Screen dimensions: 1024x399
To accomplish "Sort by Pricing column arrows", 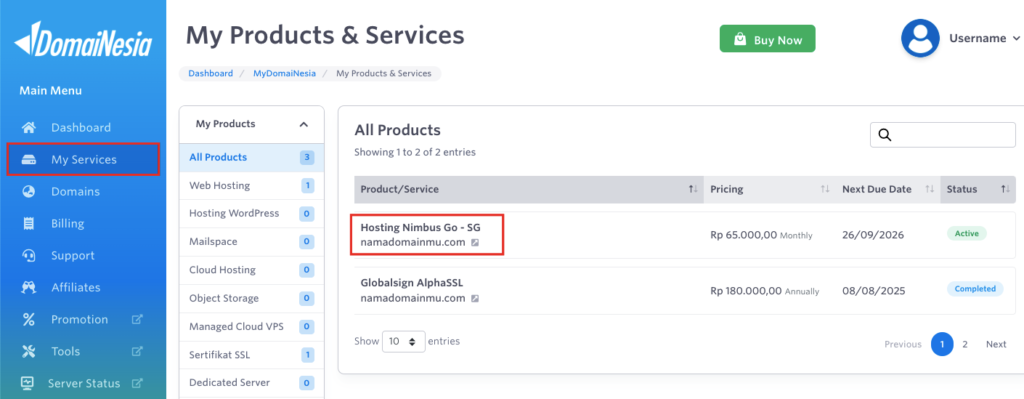I will [x=825, y=189].
